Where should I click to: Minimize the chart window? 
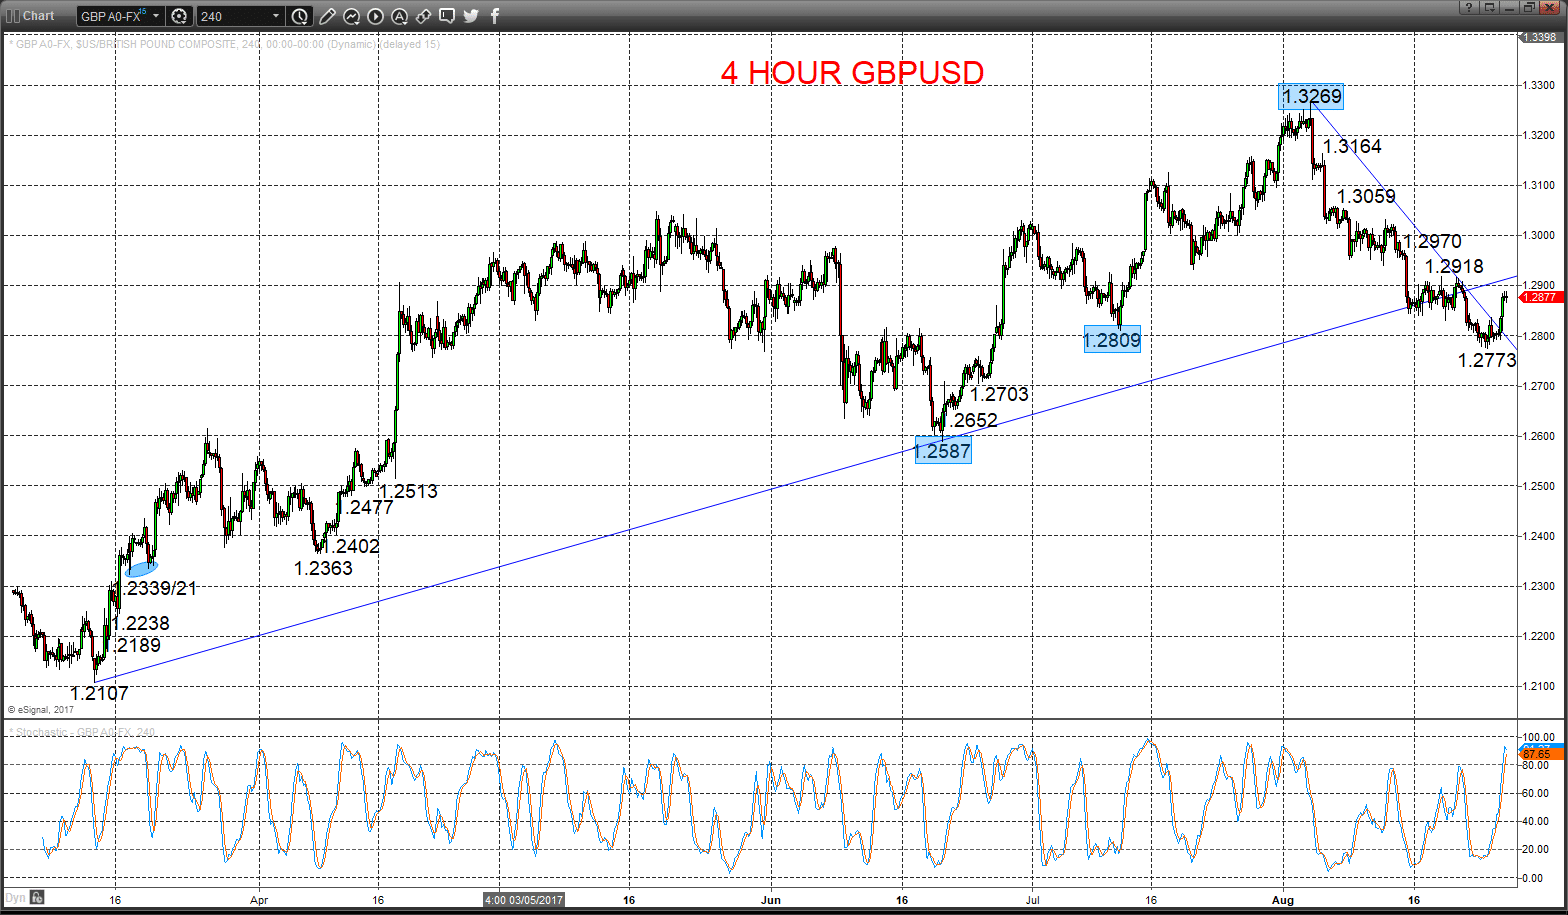(1509, 8)
